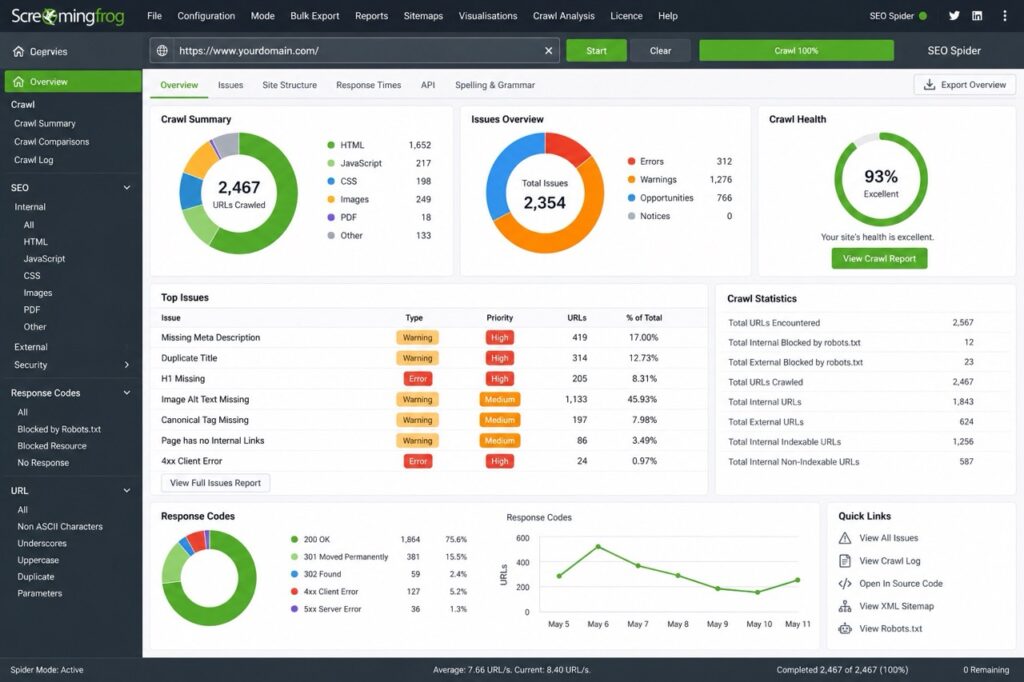Switch to the Issues tab
The image size is (1024, 682).
tap(230, 85)
